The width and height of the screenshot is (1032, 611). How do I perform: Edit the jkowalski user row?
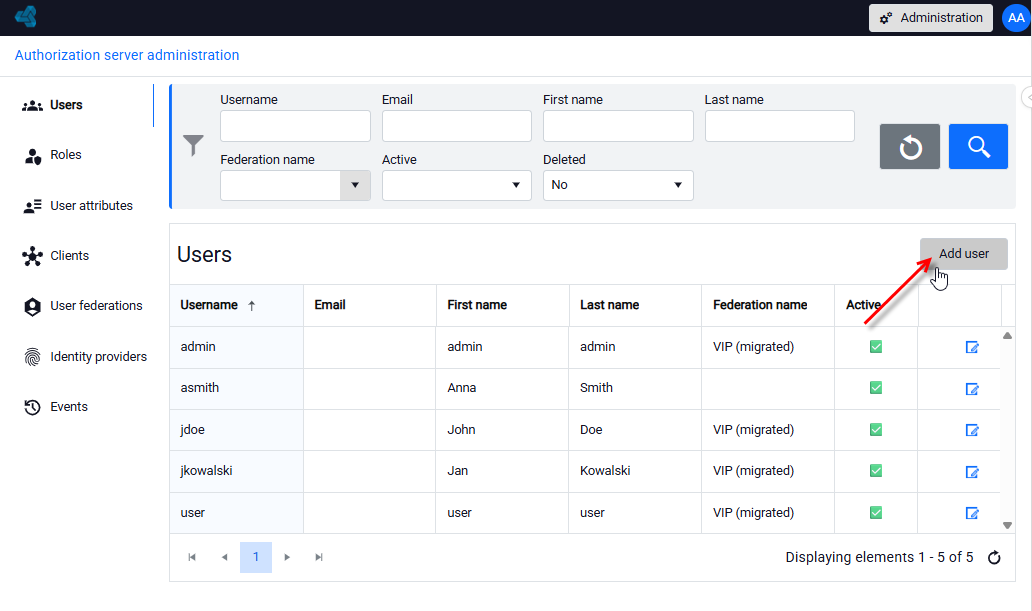[x=971, y=471]
